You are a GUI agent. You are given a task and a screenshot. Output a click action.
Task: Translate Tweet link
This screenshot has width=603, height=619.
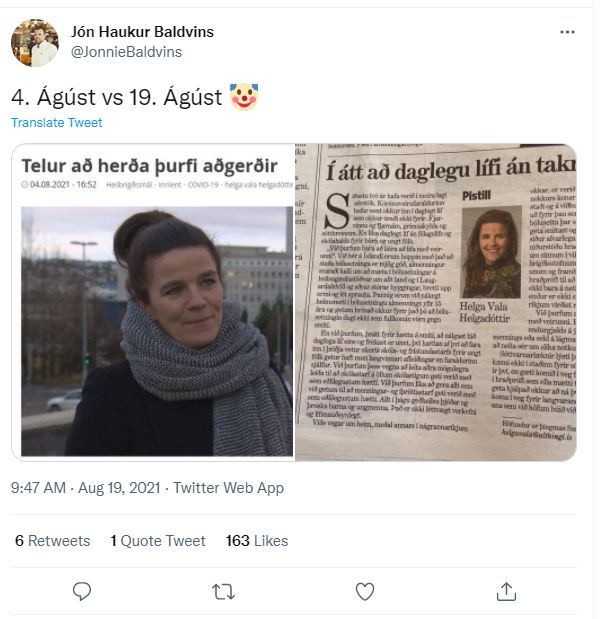tap(56, 122)
